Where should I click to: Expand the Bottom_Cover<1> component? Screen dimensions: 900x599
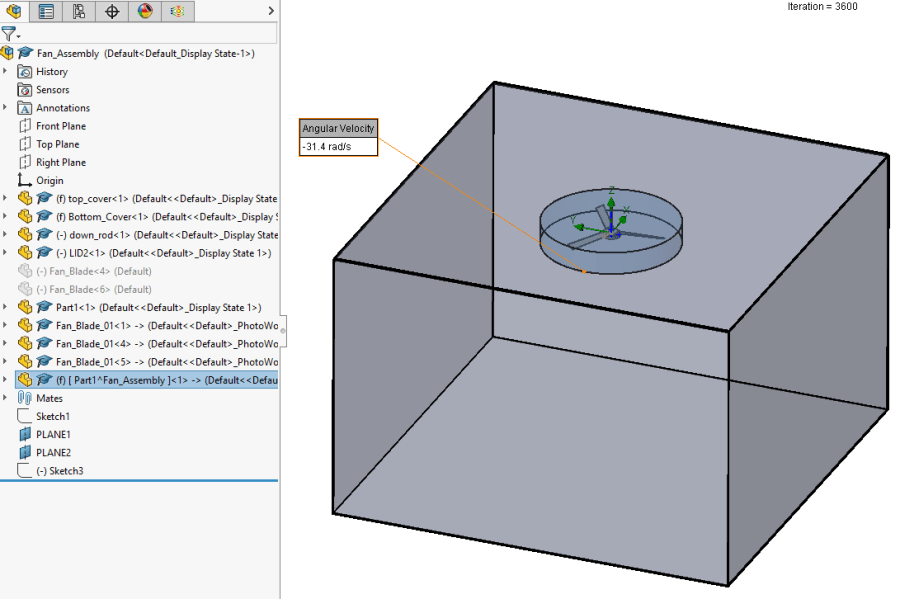pos(5,216)
